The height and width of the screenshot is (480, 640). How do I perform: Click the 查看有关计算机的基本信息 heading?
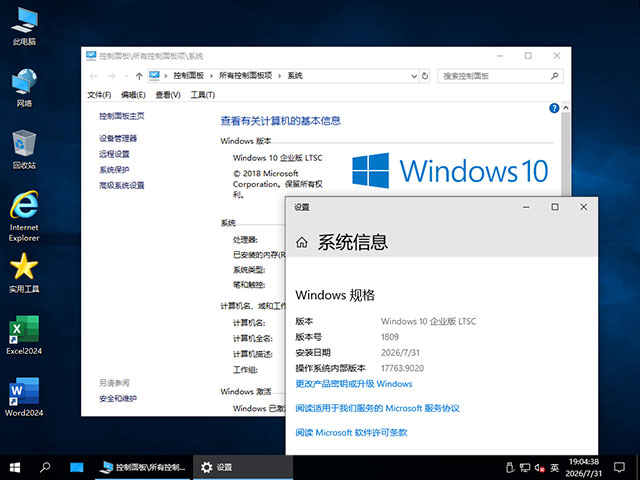280,121
